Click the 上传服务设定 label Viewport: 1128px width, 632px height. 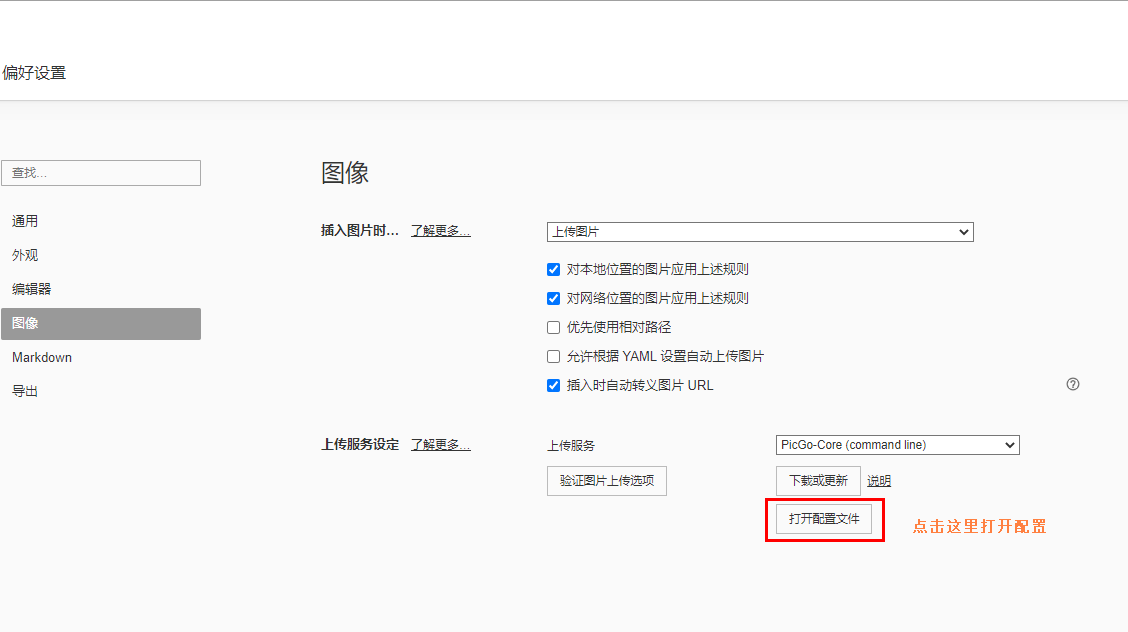click(x=360, y=445)
